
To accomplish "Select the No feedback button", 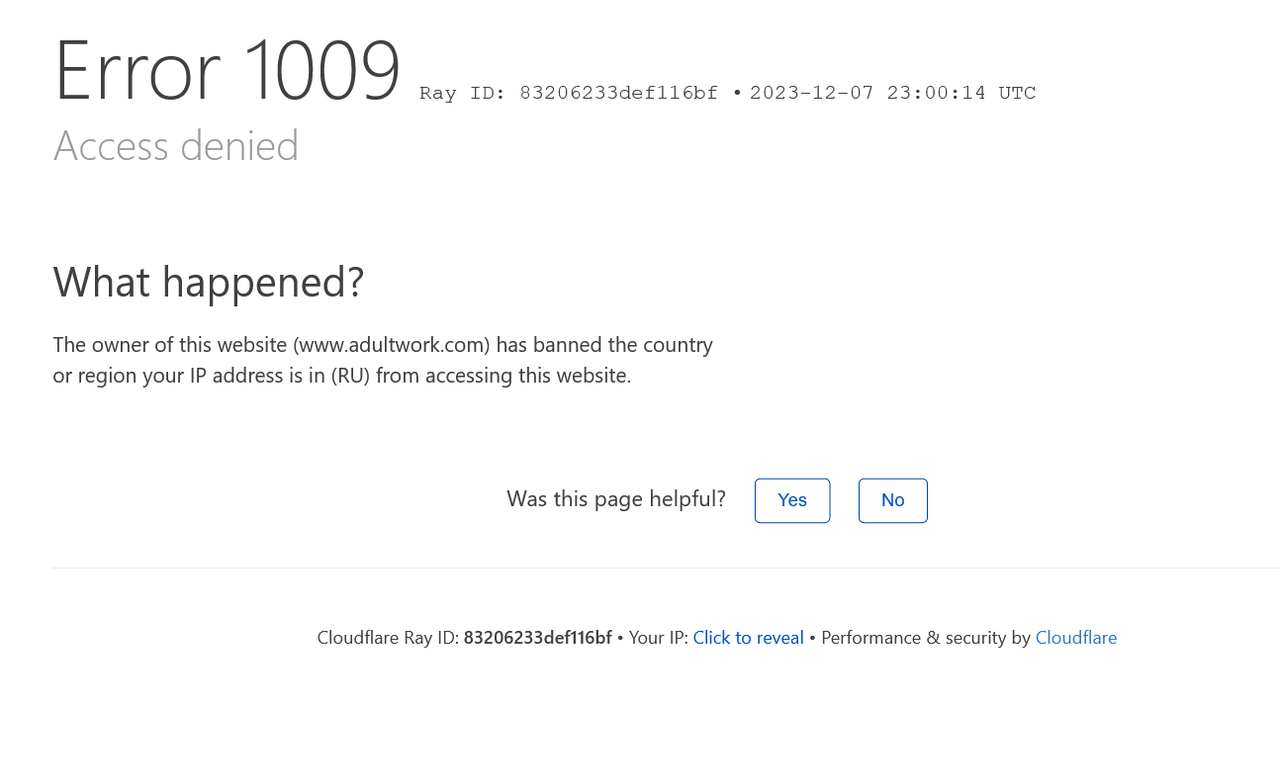I will click(x=893, y=500).
